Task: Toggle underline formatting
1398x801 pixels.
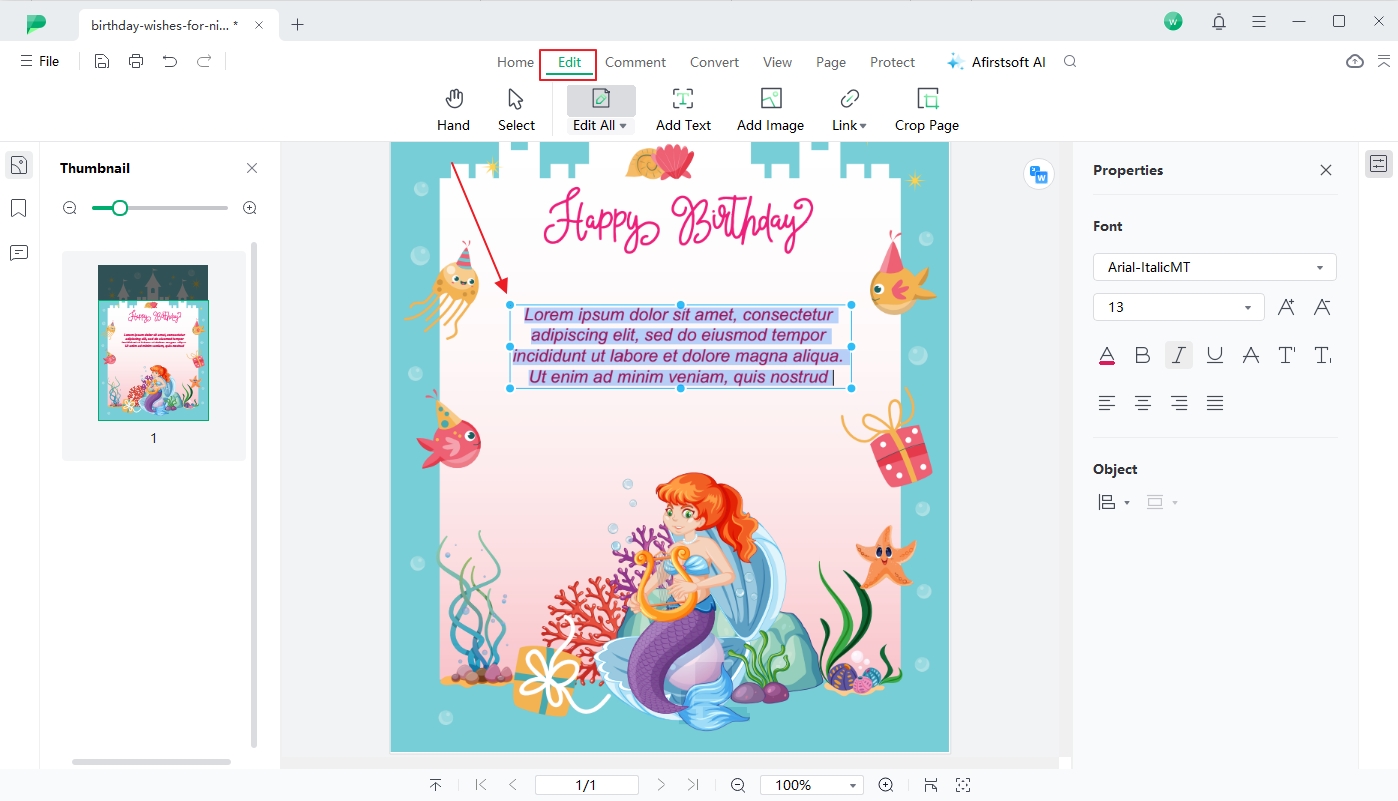Action: [1215, 355]
